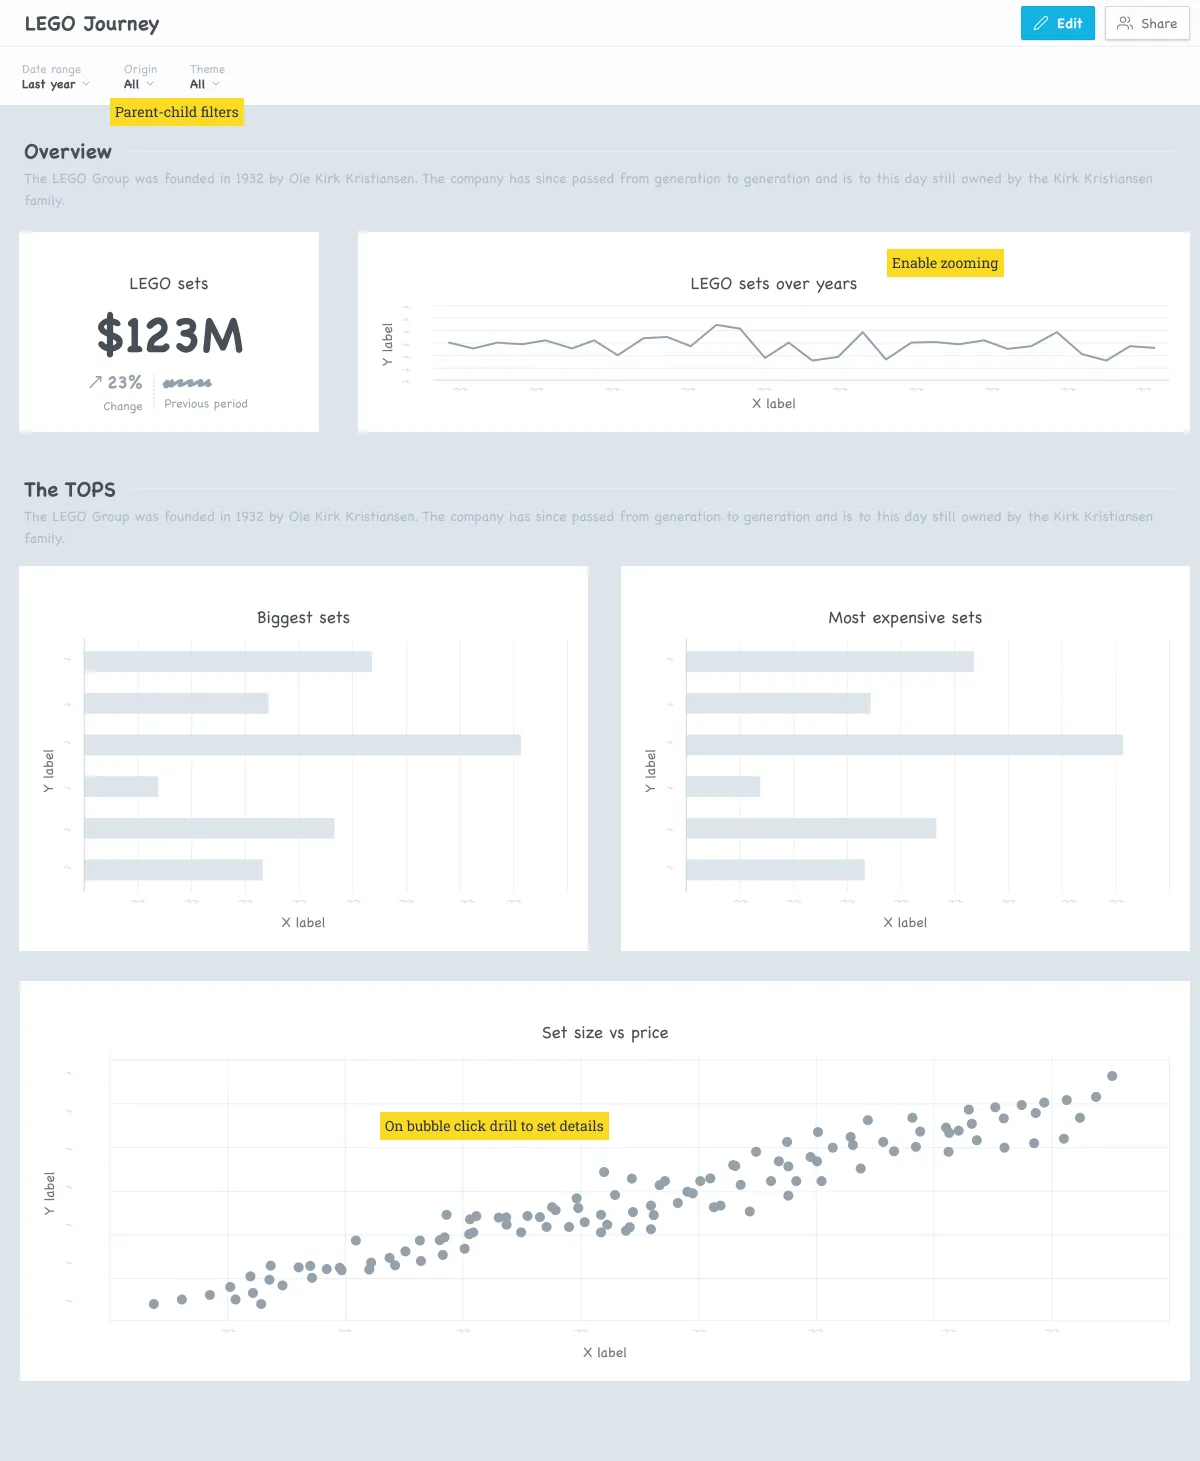Click the Share button
The width and height of the screenshot is (1200, 1461).
pyautogui.click(x=1146, y=23)
